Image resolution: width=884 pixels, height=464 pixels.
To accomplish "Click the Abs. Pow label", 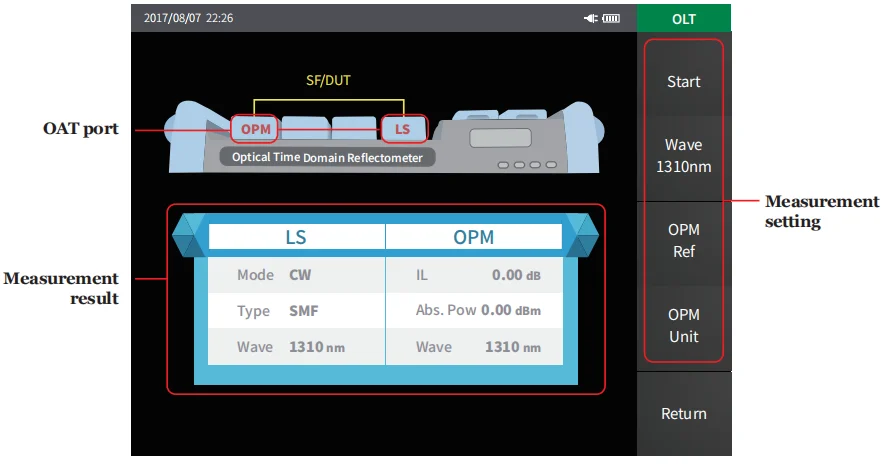I will click(446, 310).
